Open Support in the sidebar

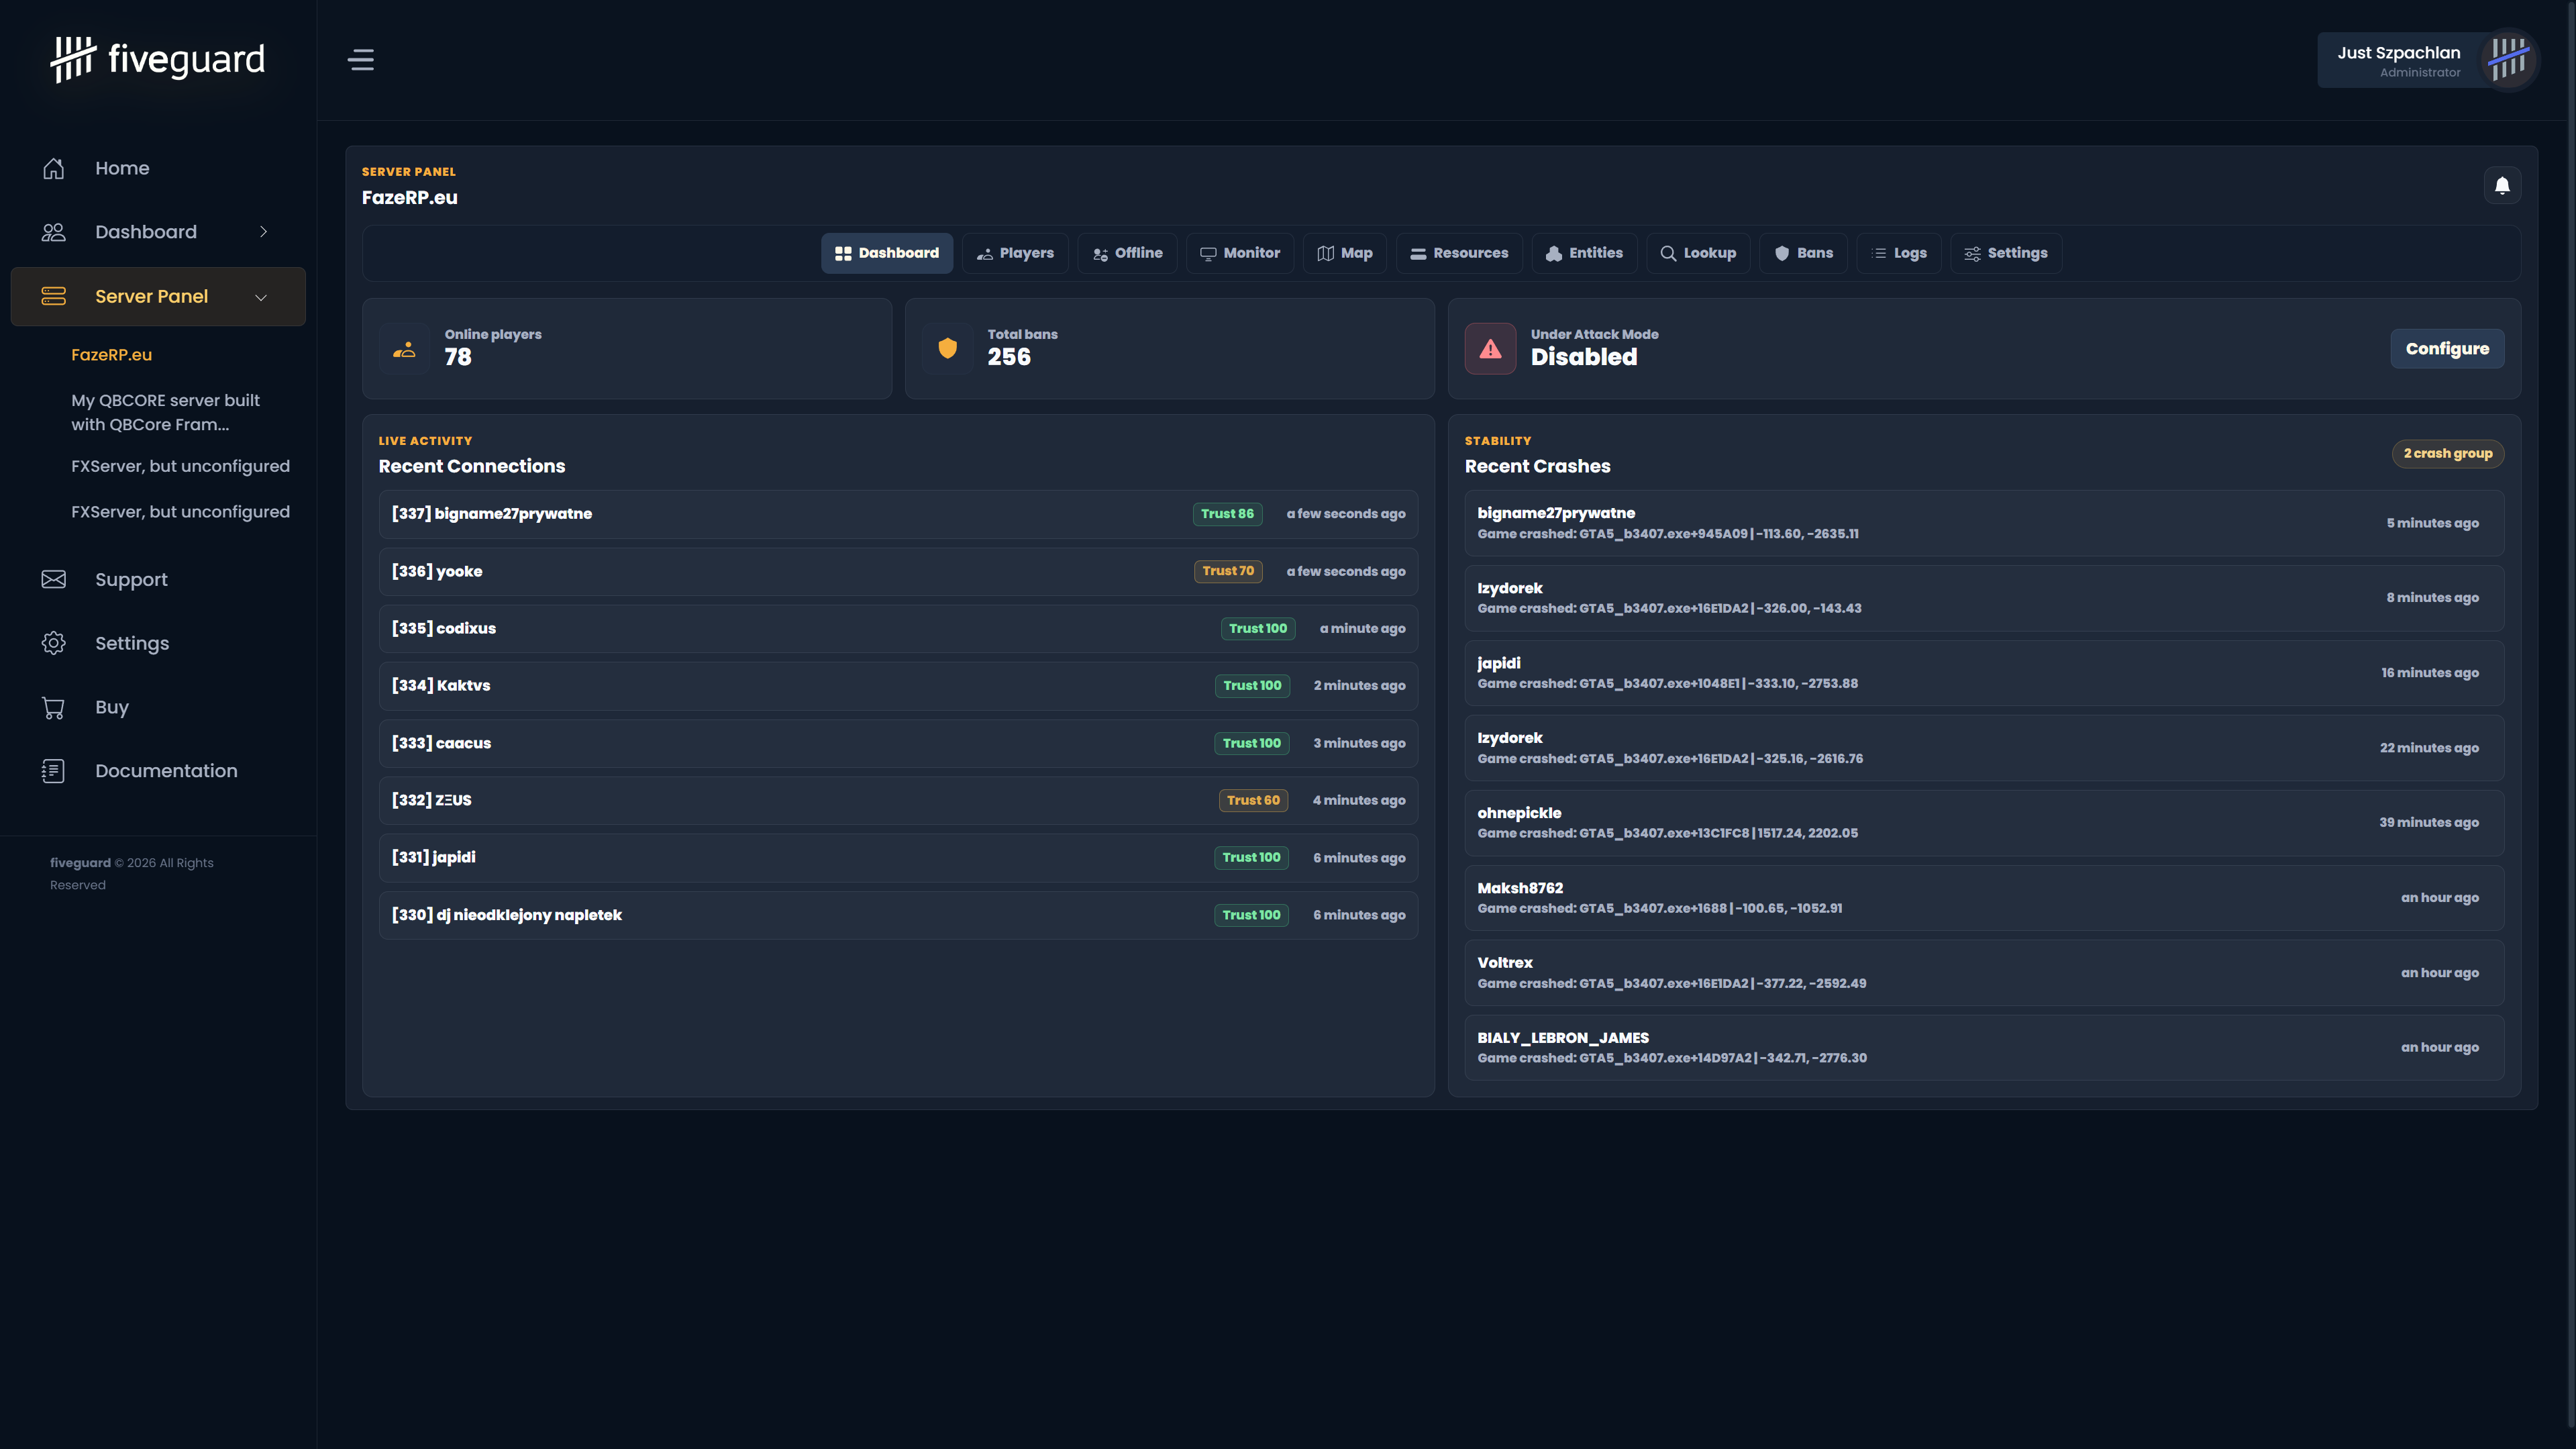coord(158,580)
